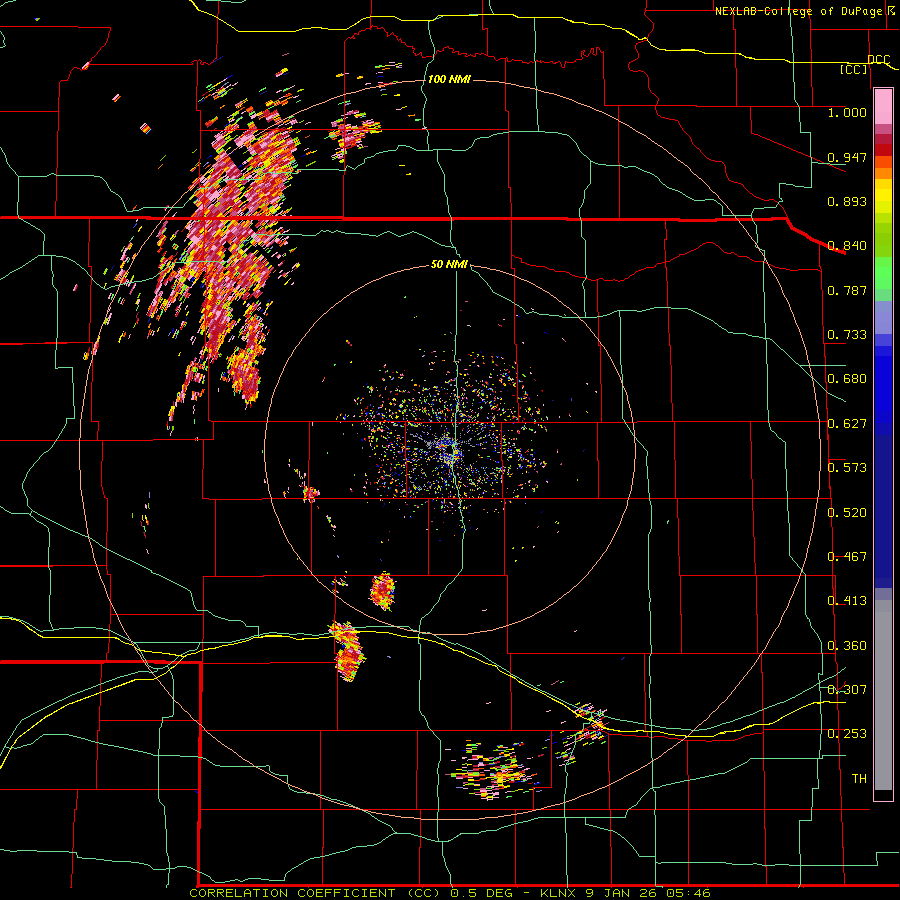
Task: Click the correlation coefficient color scale bar
Action: [883, 445]
